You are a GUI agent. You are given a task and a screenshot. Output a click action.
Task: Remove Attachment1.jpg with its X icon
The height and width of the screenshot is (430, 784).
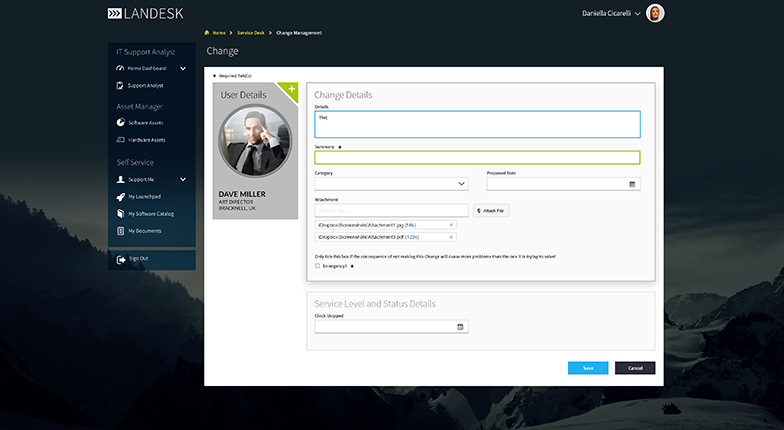tap(451, 225)
